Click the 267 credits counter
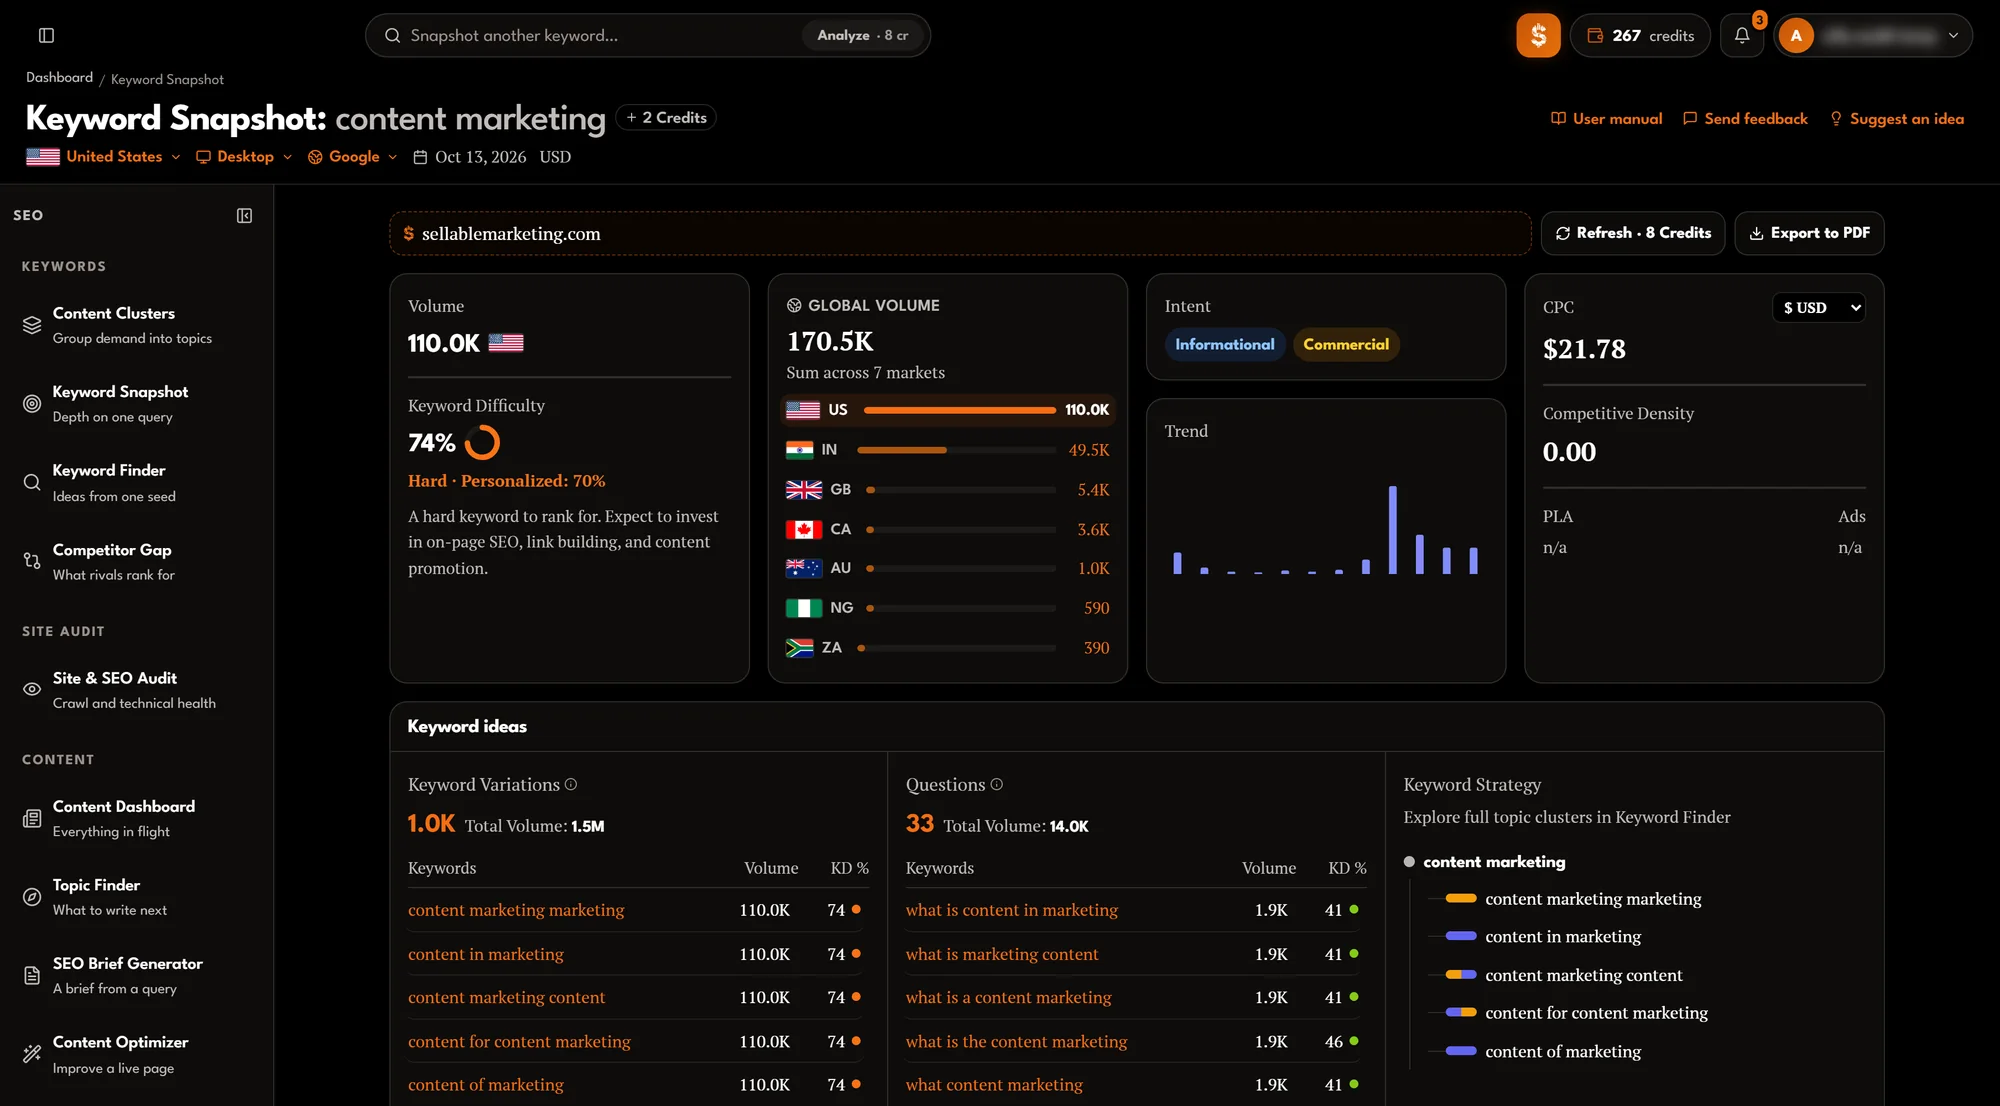Image resolution: width=2000 pixels, height=1106 pixels. [x=1640, y=35]
